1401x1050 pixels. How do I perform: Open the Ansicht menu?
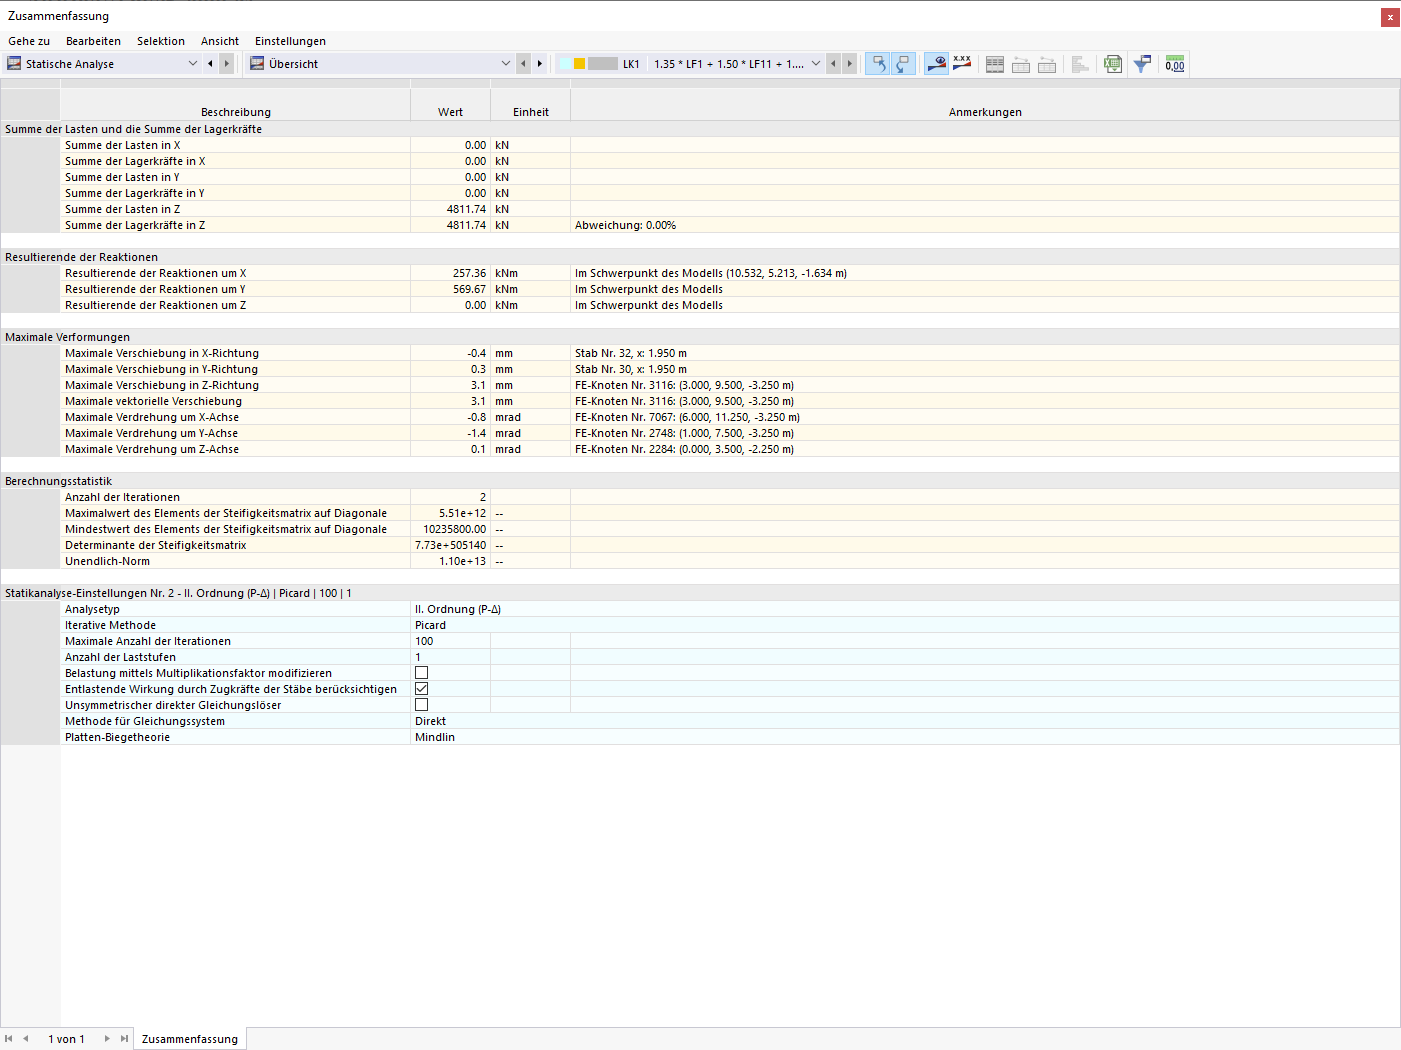(220, 41)
